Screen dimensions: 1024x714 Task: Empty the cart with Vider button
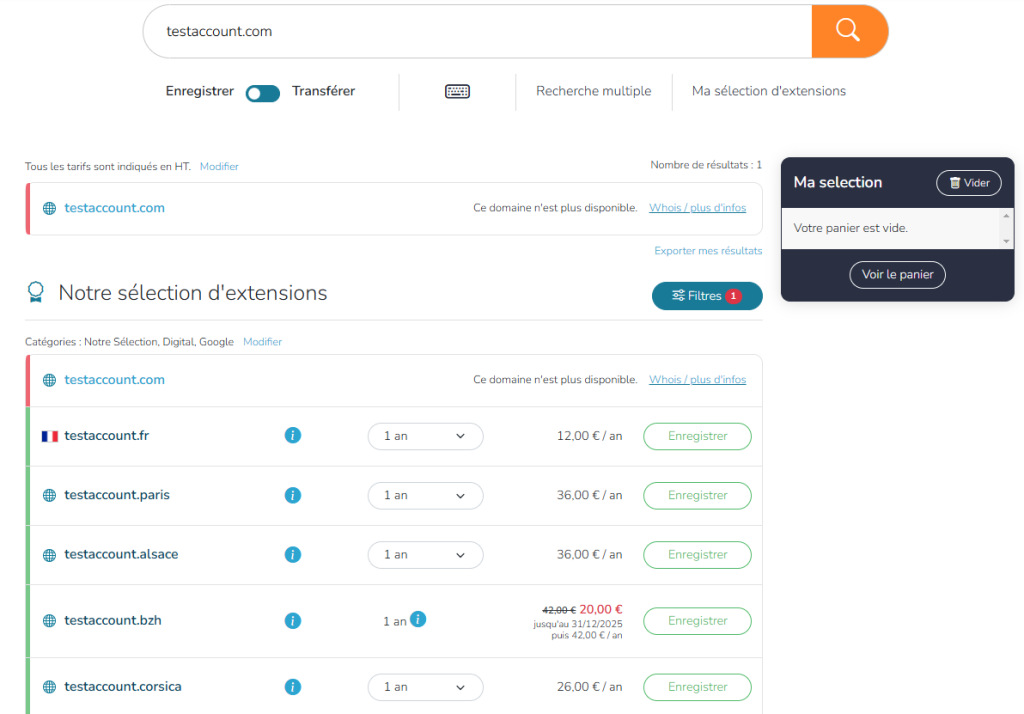pyautogui.click(x=969, y=183)
